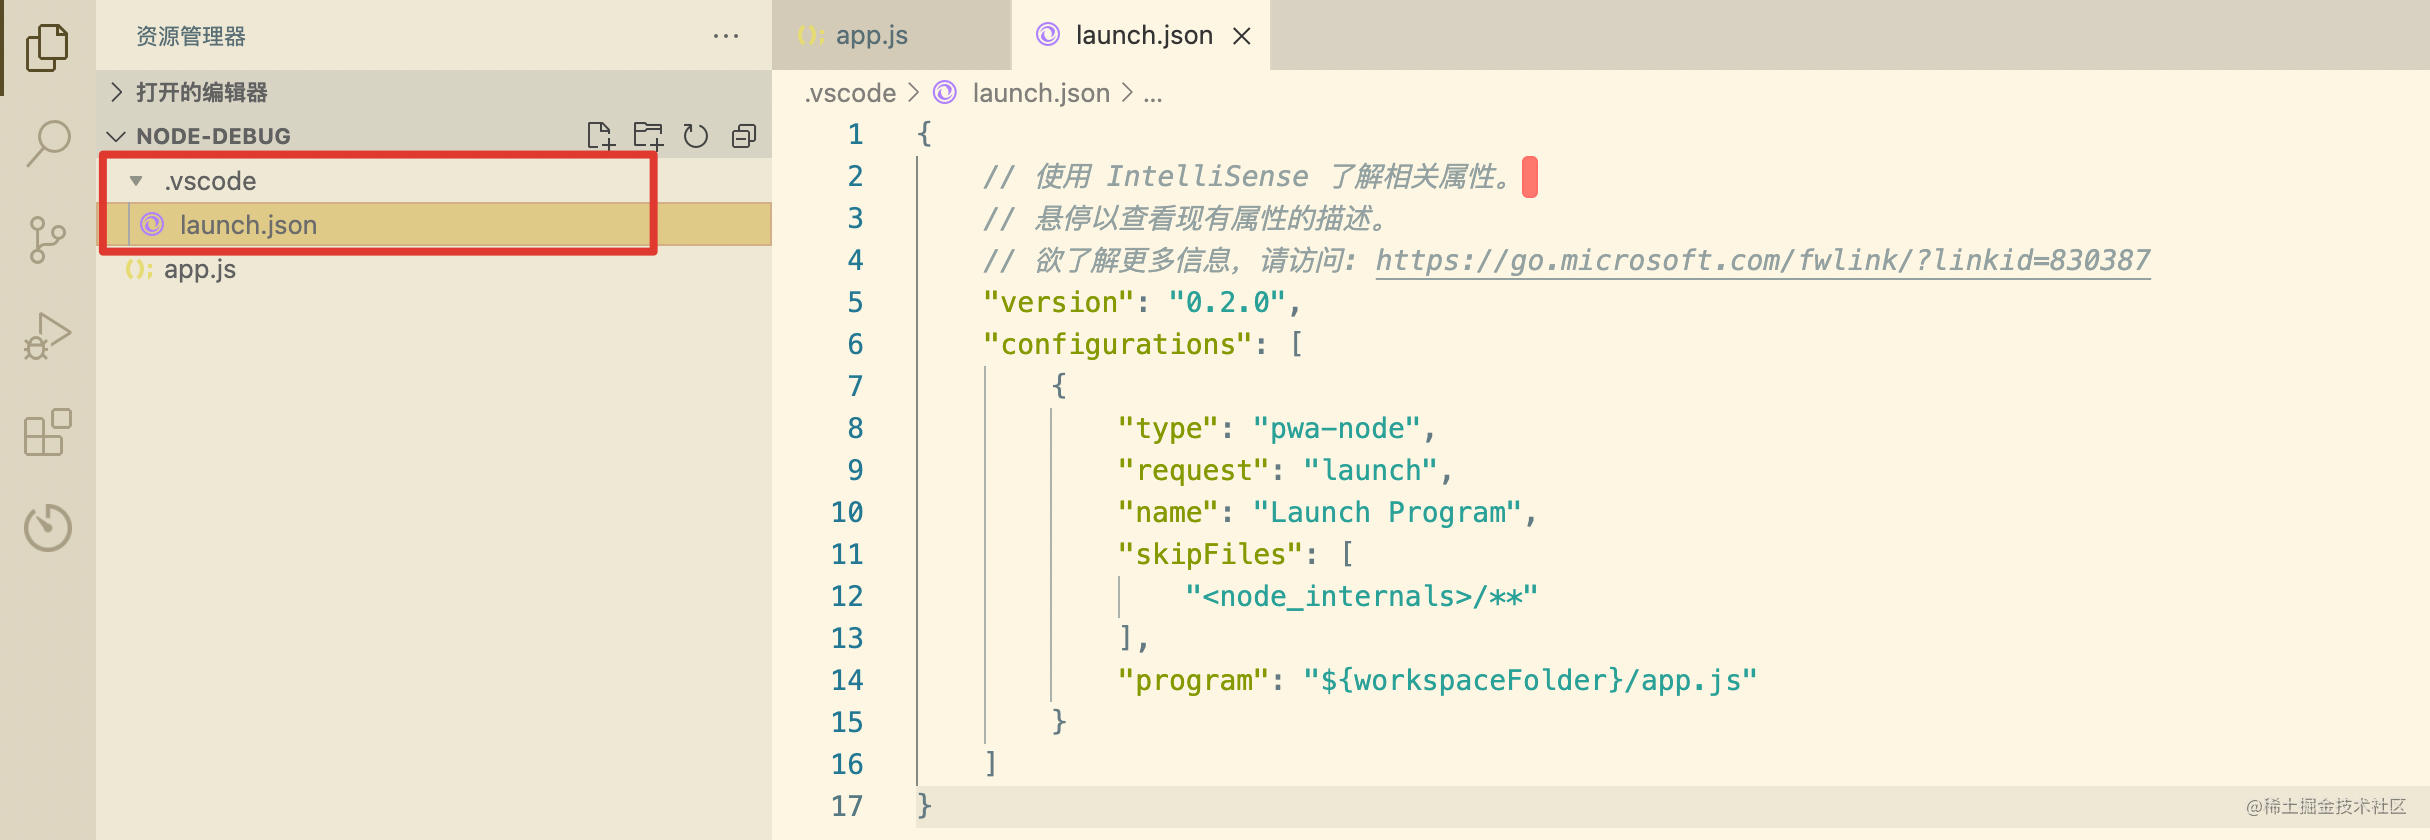
Task: Open the Search view icon
Action: pos(47,143)
